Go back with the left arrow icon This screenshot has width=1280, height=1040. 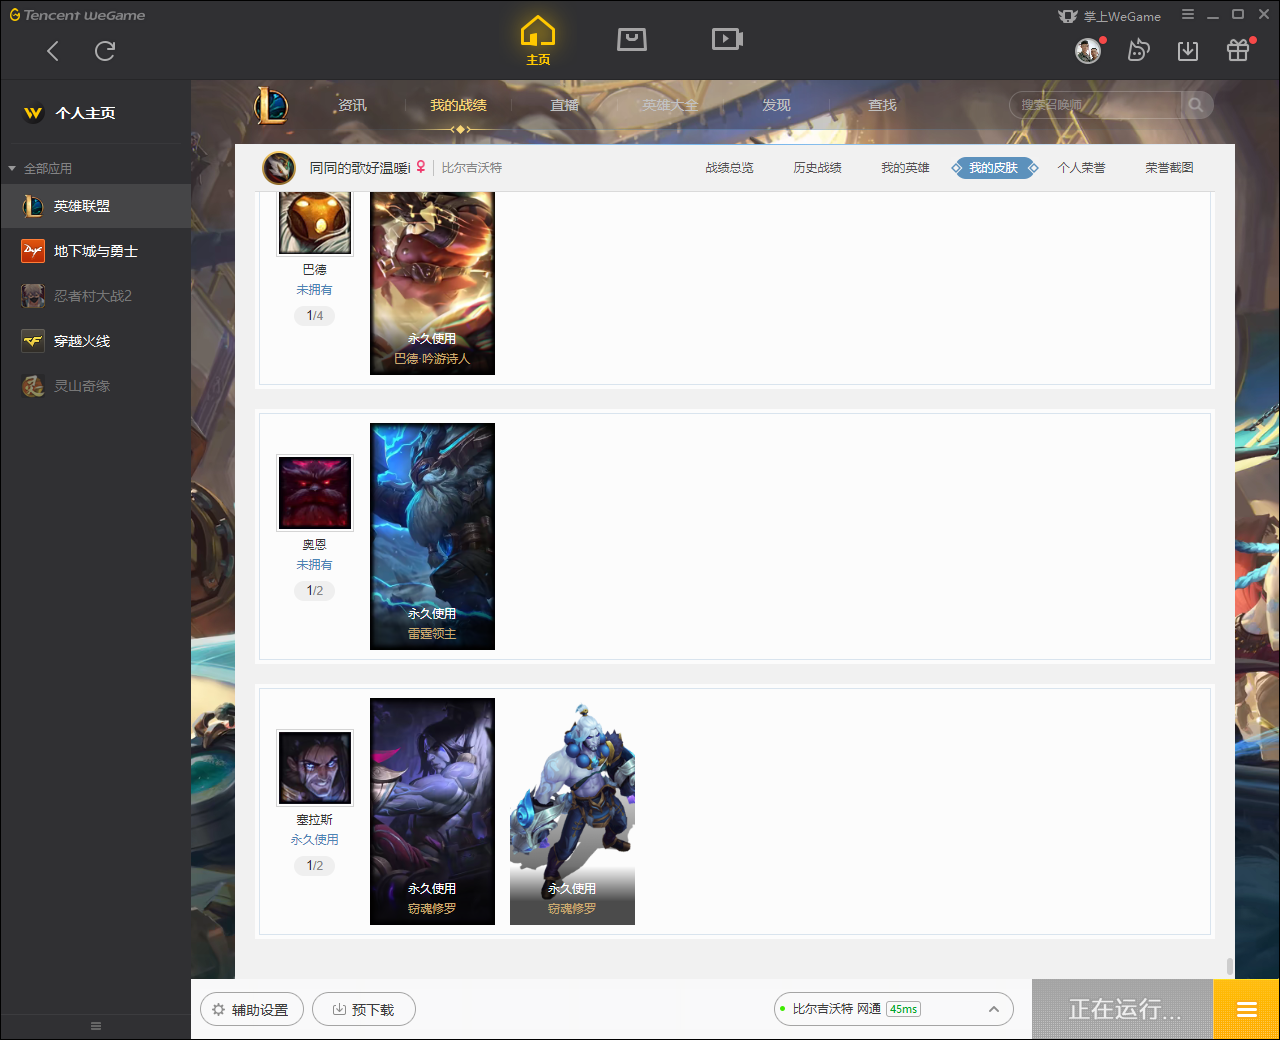click(x=53, y=51)
